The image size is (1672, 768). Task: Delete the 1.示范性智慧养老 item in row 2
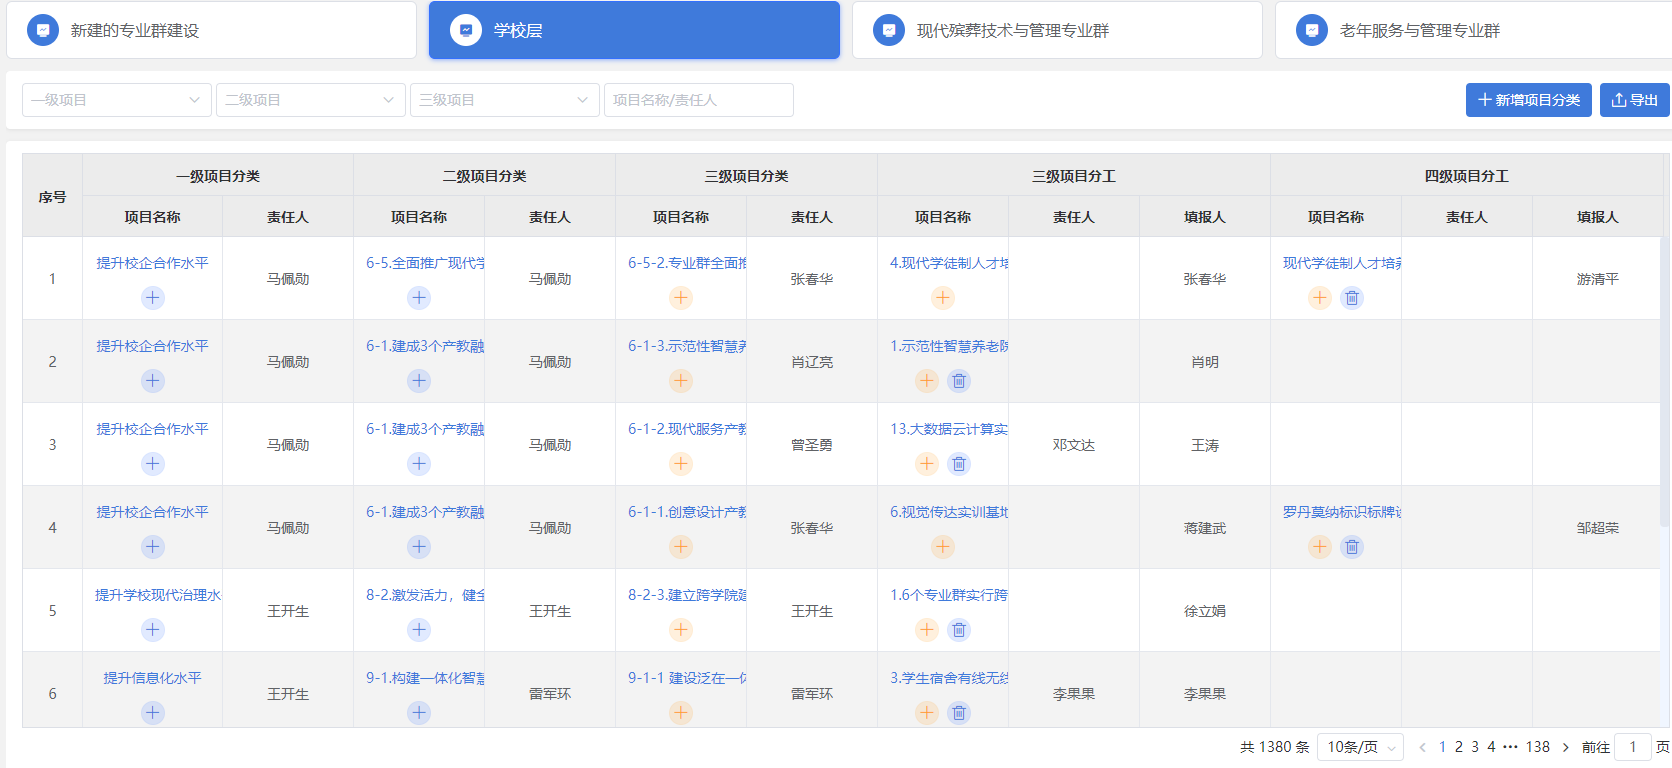click(959, 381)
